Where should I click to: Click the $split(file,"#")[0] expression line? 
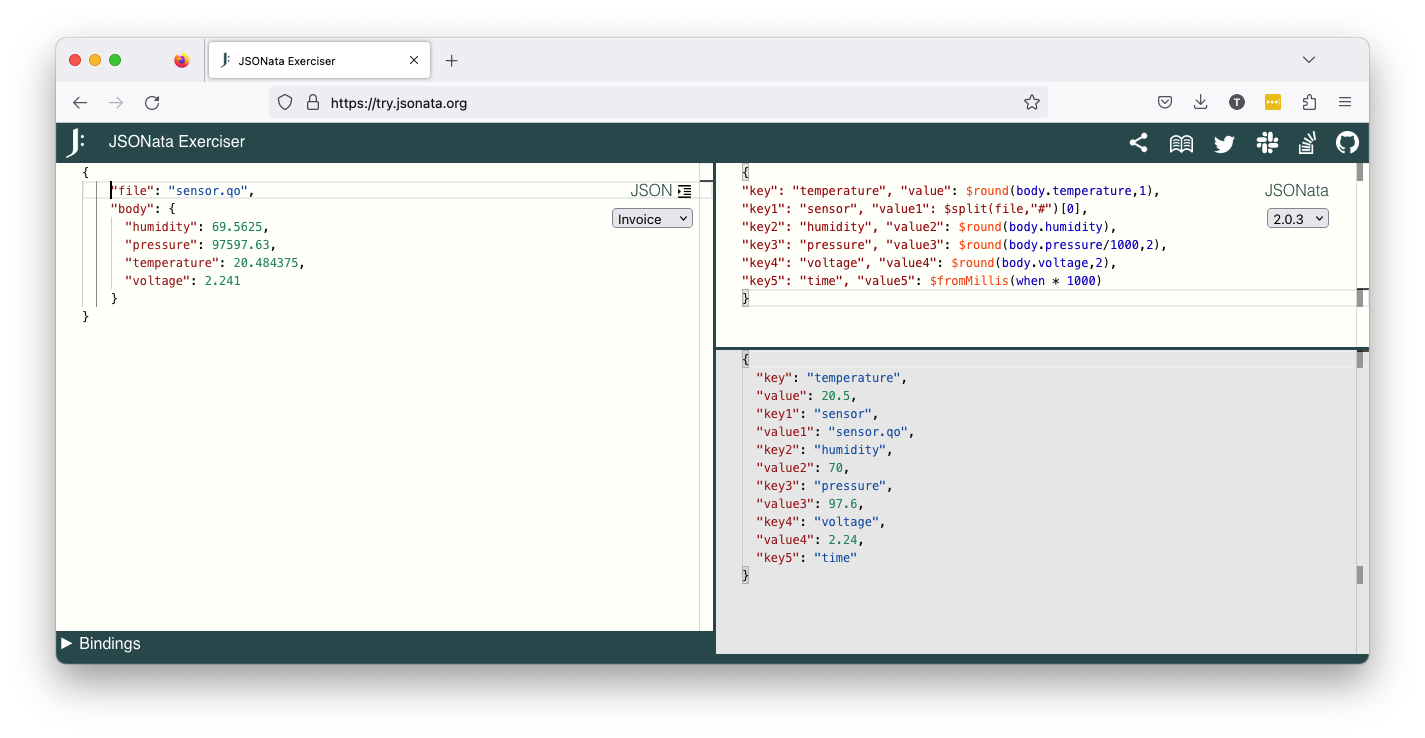(914, 208)
